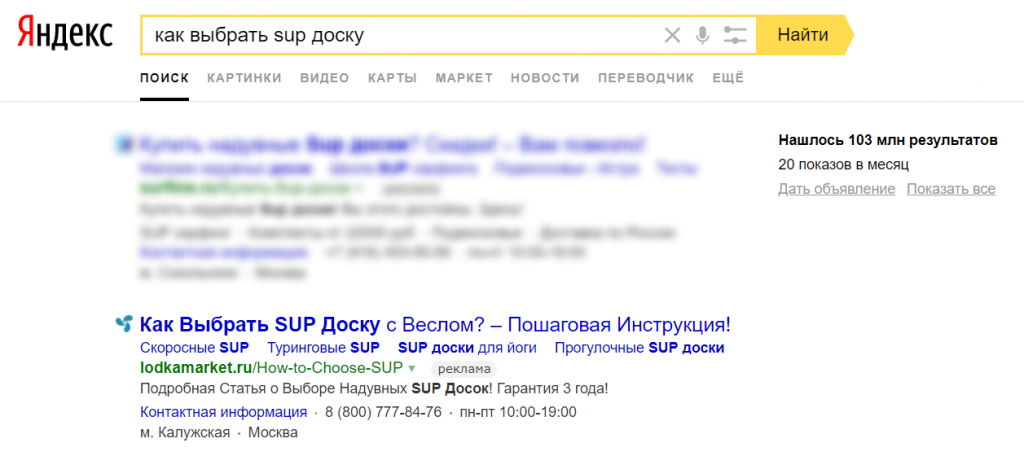The width and height of the screenshot is (1024, 465).
Task: Open 'Как Выбрать SUP Доску с Веслом' result title
Action: tap(436, 324)
